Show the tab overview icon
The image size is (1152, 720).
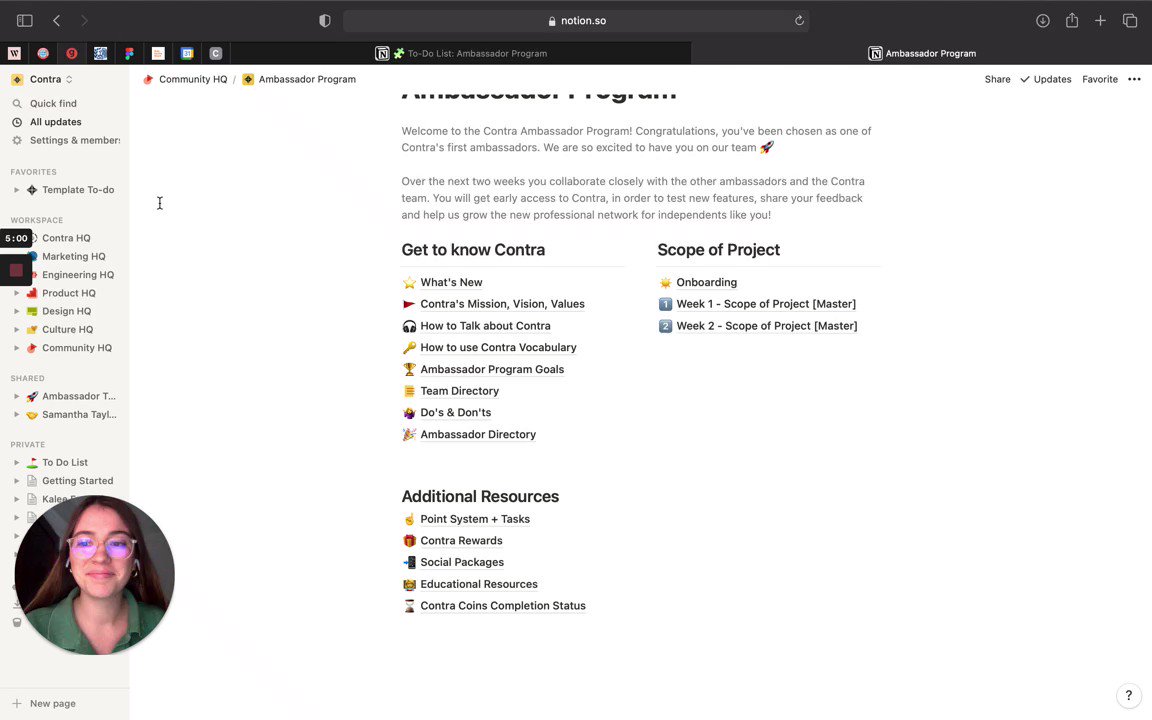(1130, 21)
